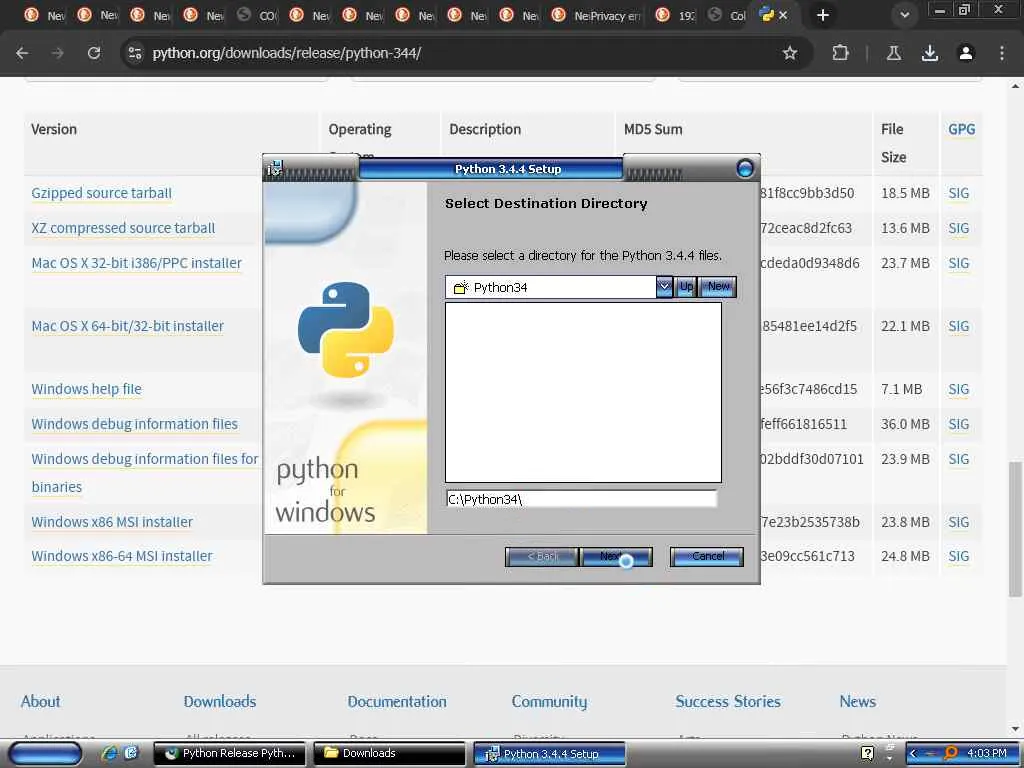Open the GPG column header link
Screen dimensions: 1024x768
(961, 129)
